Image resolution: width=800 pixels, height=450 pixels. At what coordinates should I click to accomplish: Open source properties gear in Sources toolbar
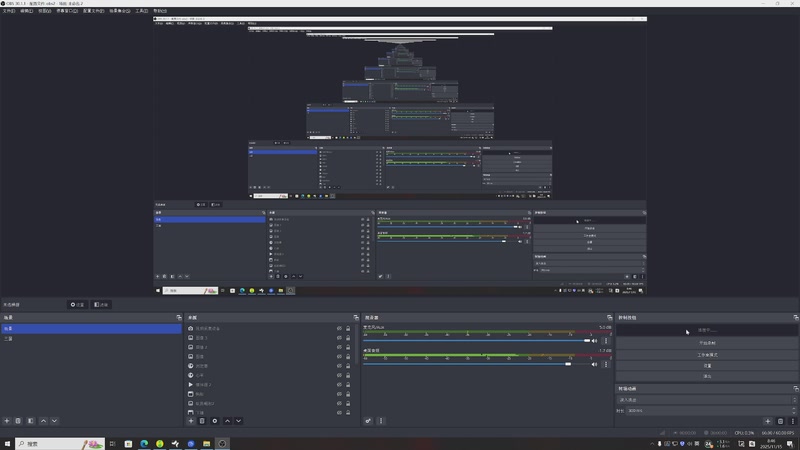[215, 421]
